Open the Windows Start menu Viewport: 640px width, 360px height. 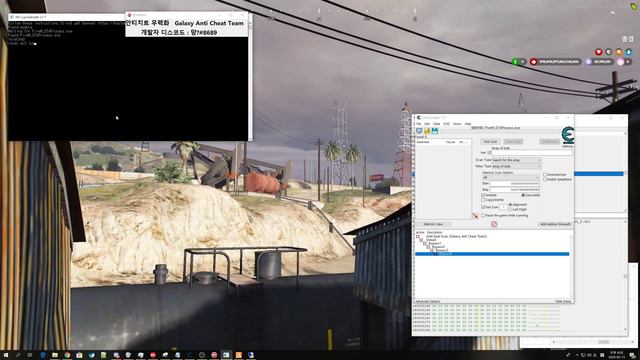tap(6, 355)
